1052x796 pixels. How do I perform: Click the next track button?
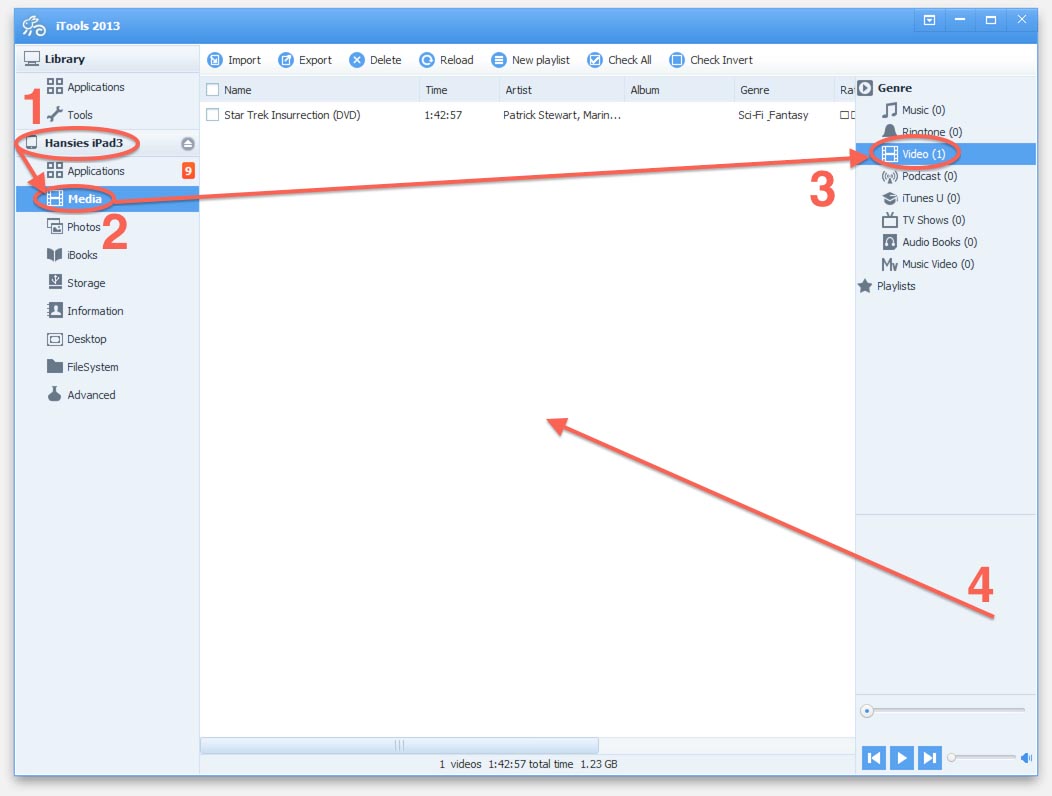tap(929, 758)
